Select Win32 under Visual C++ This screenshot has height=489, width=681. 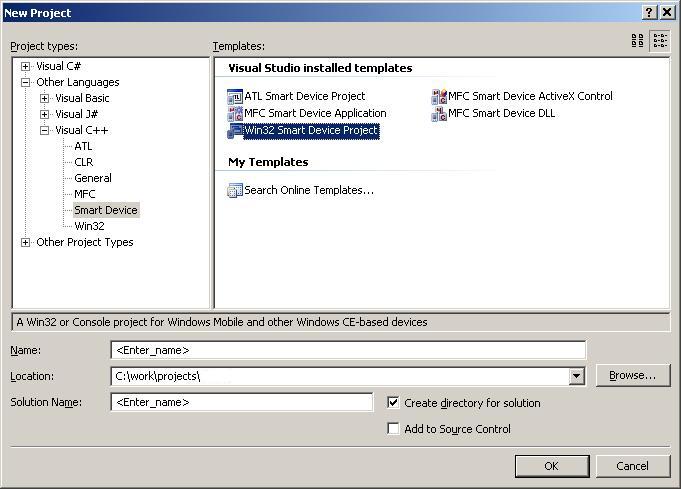pos(89,226)
